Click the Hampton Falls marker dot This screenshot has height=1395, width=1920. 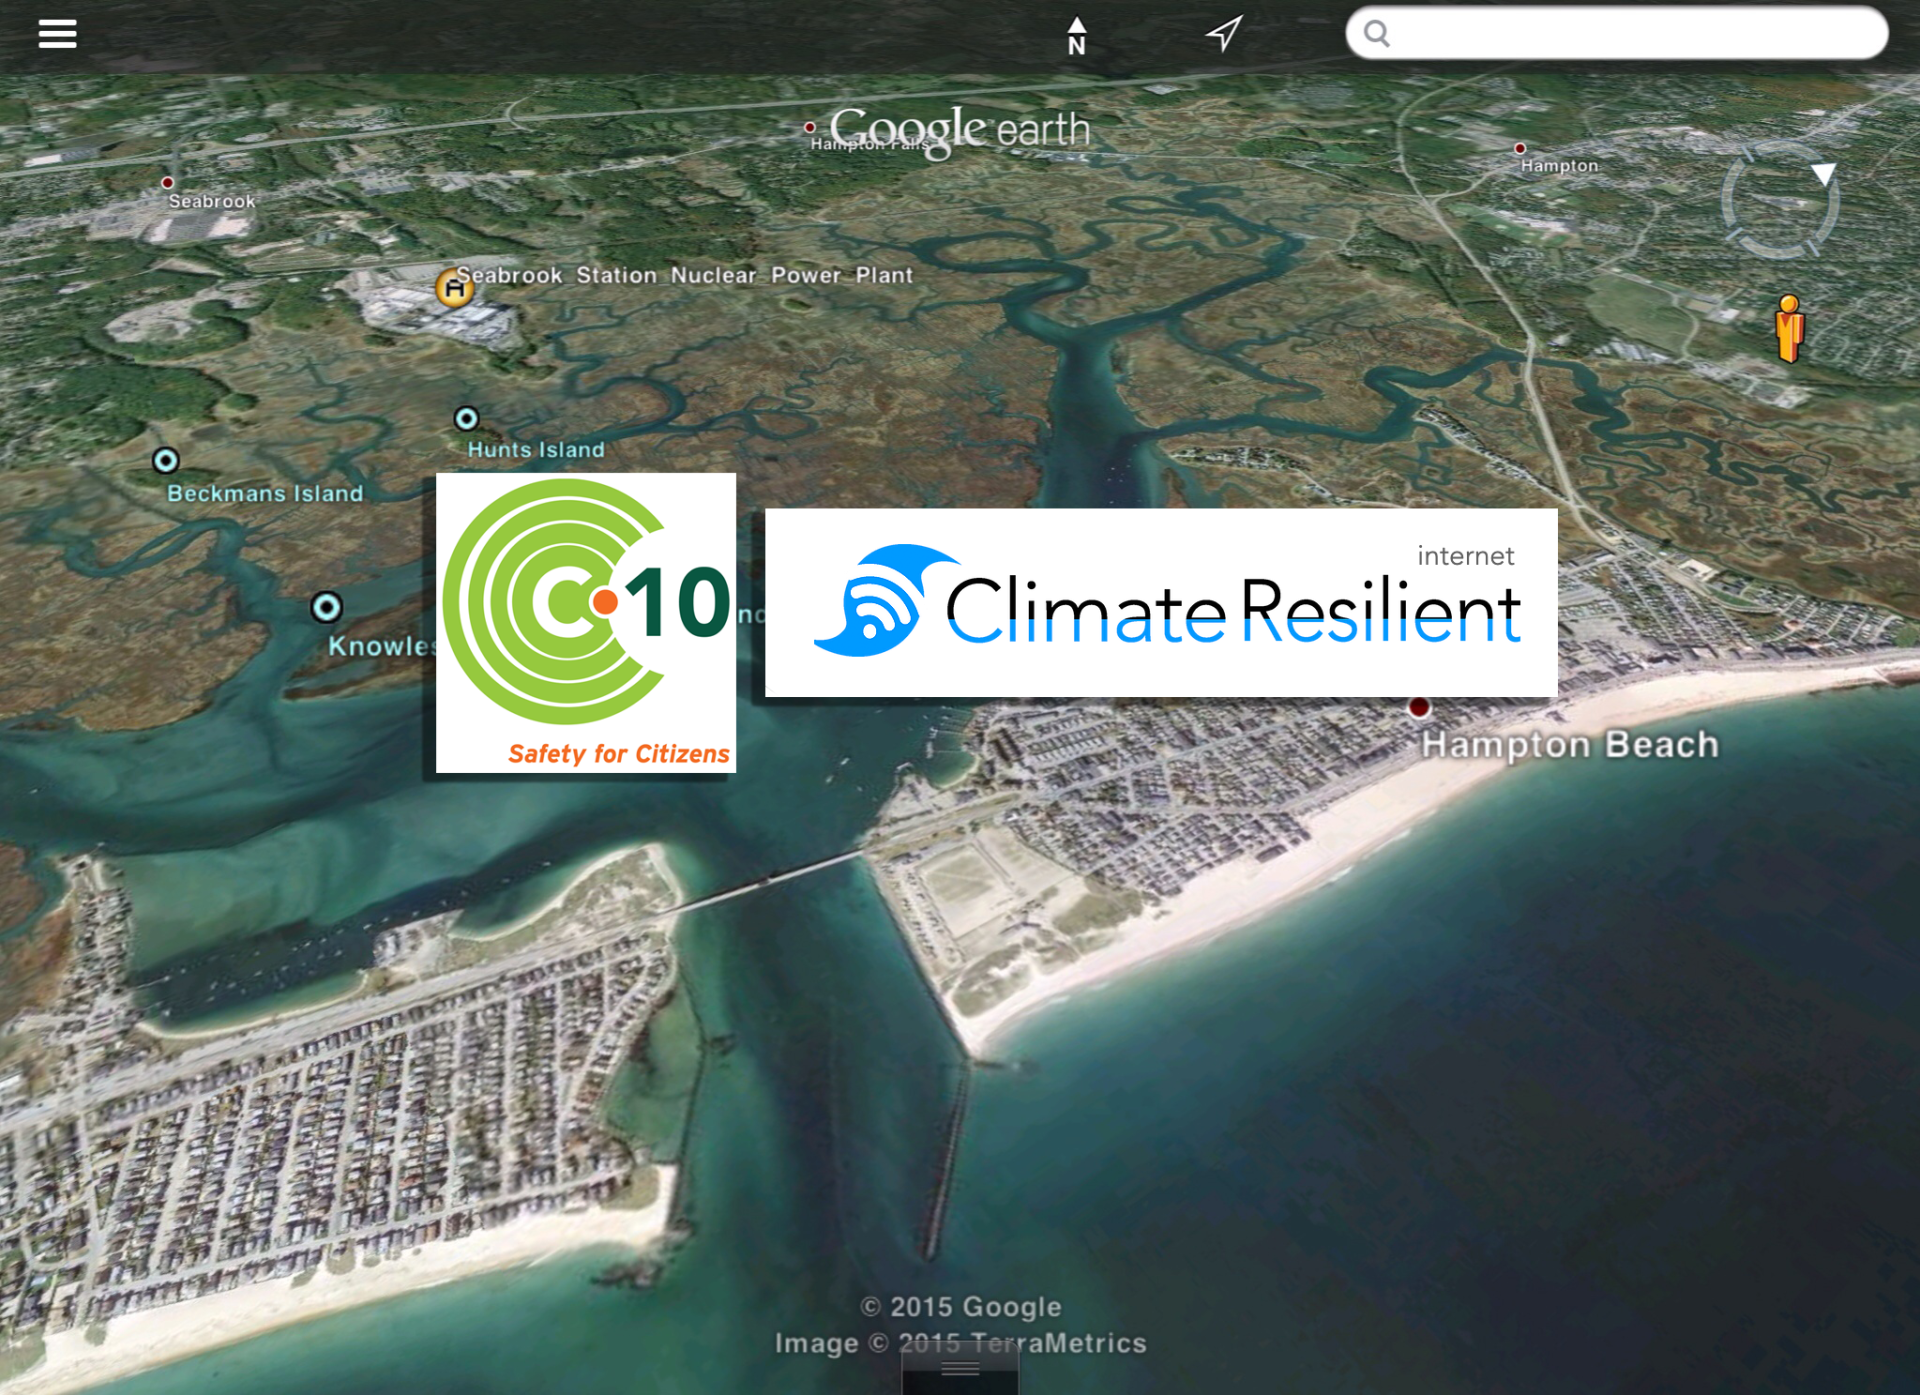click(809, 127)
